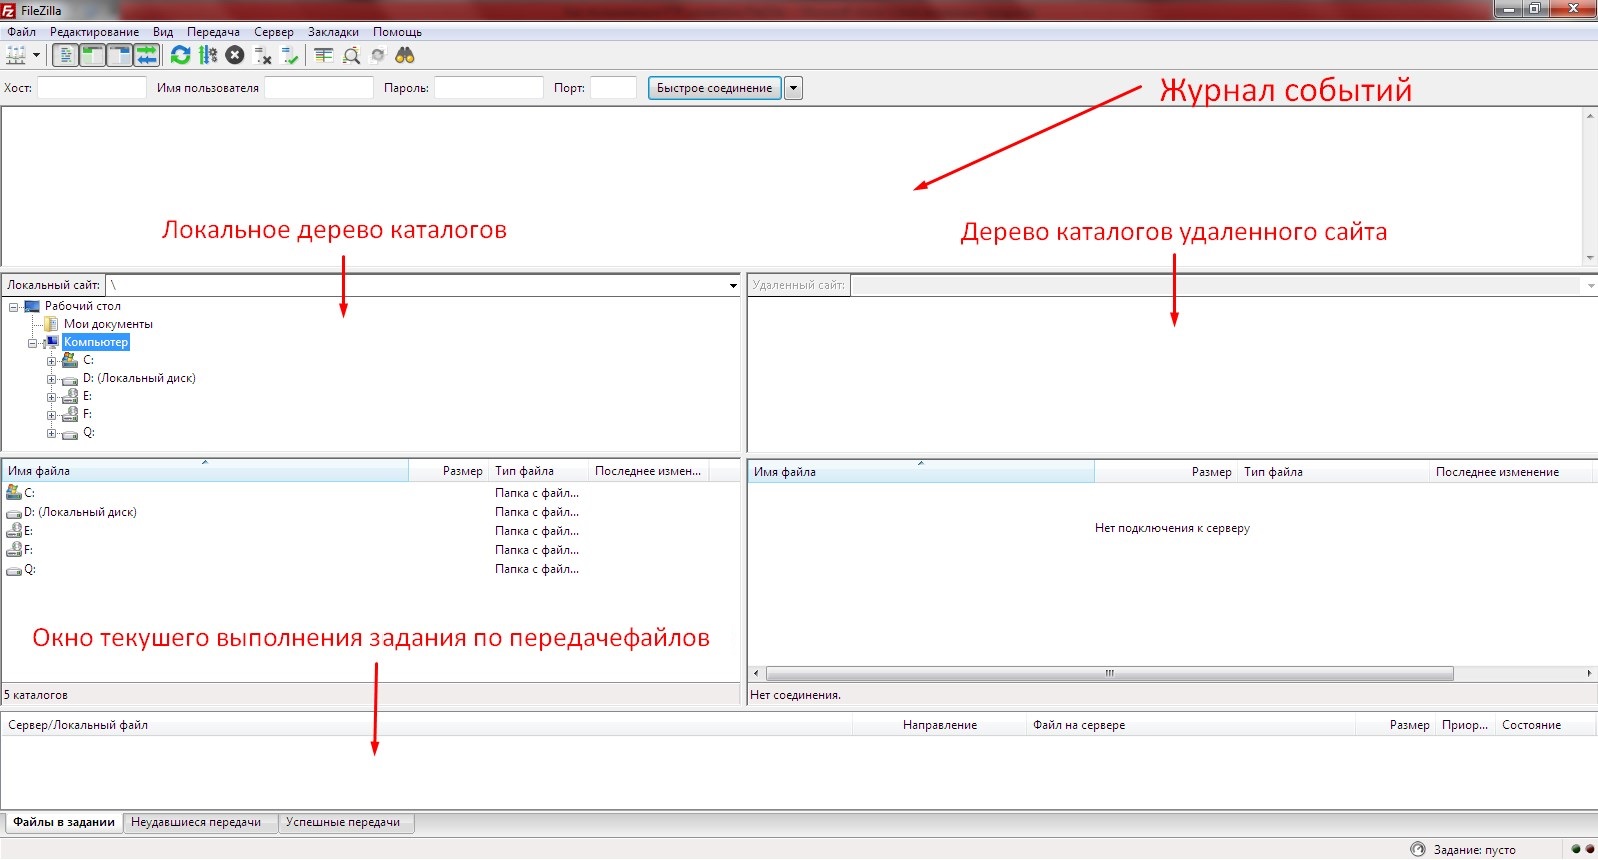Open the Вид menu
The image size is (1598, 860).
163,32
